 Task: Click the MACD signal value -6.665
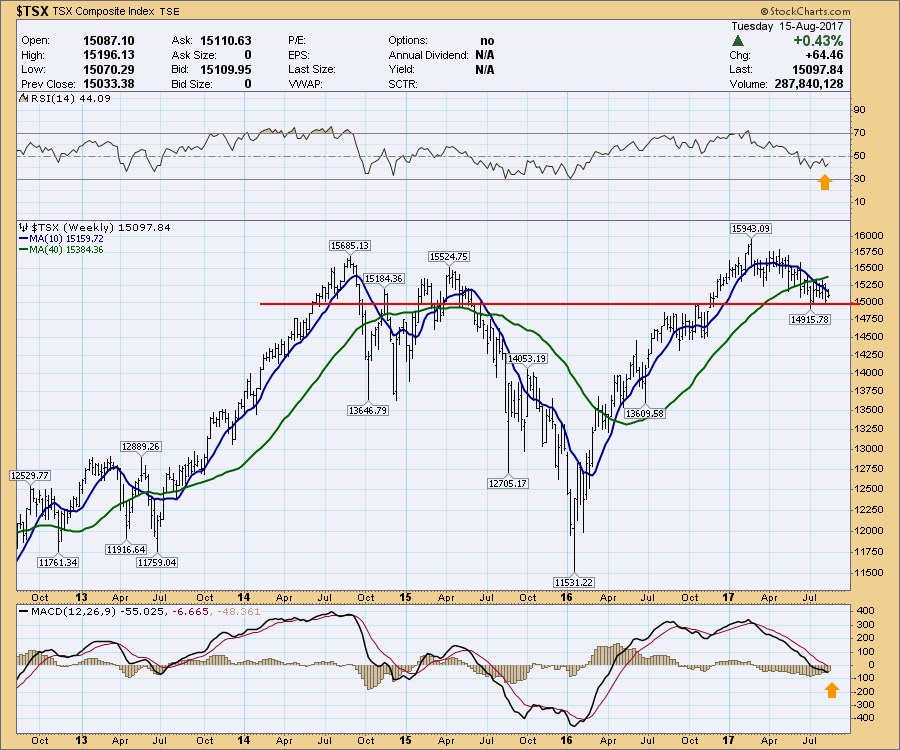tap(189, 612)
